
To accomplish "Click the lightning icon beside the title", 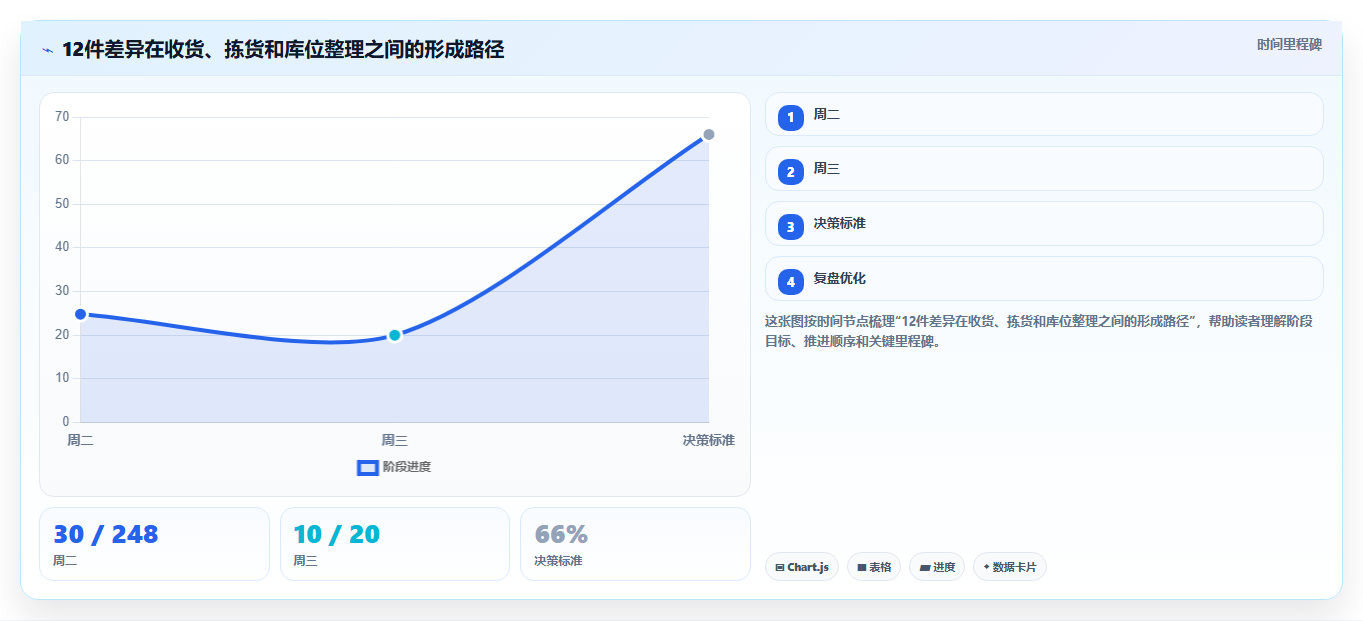I will (47, 50).
